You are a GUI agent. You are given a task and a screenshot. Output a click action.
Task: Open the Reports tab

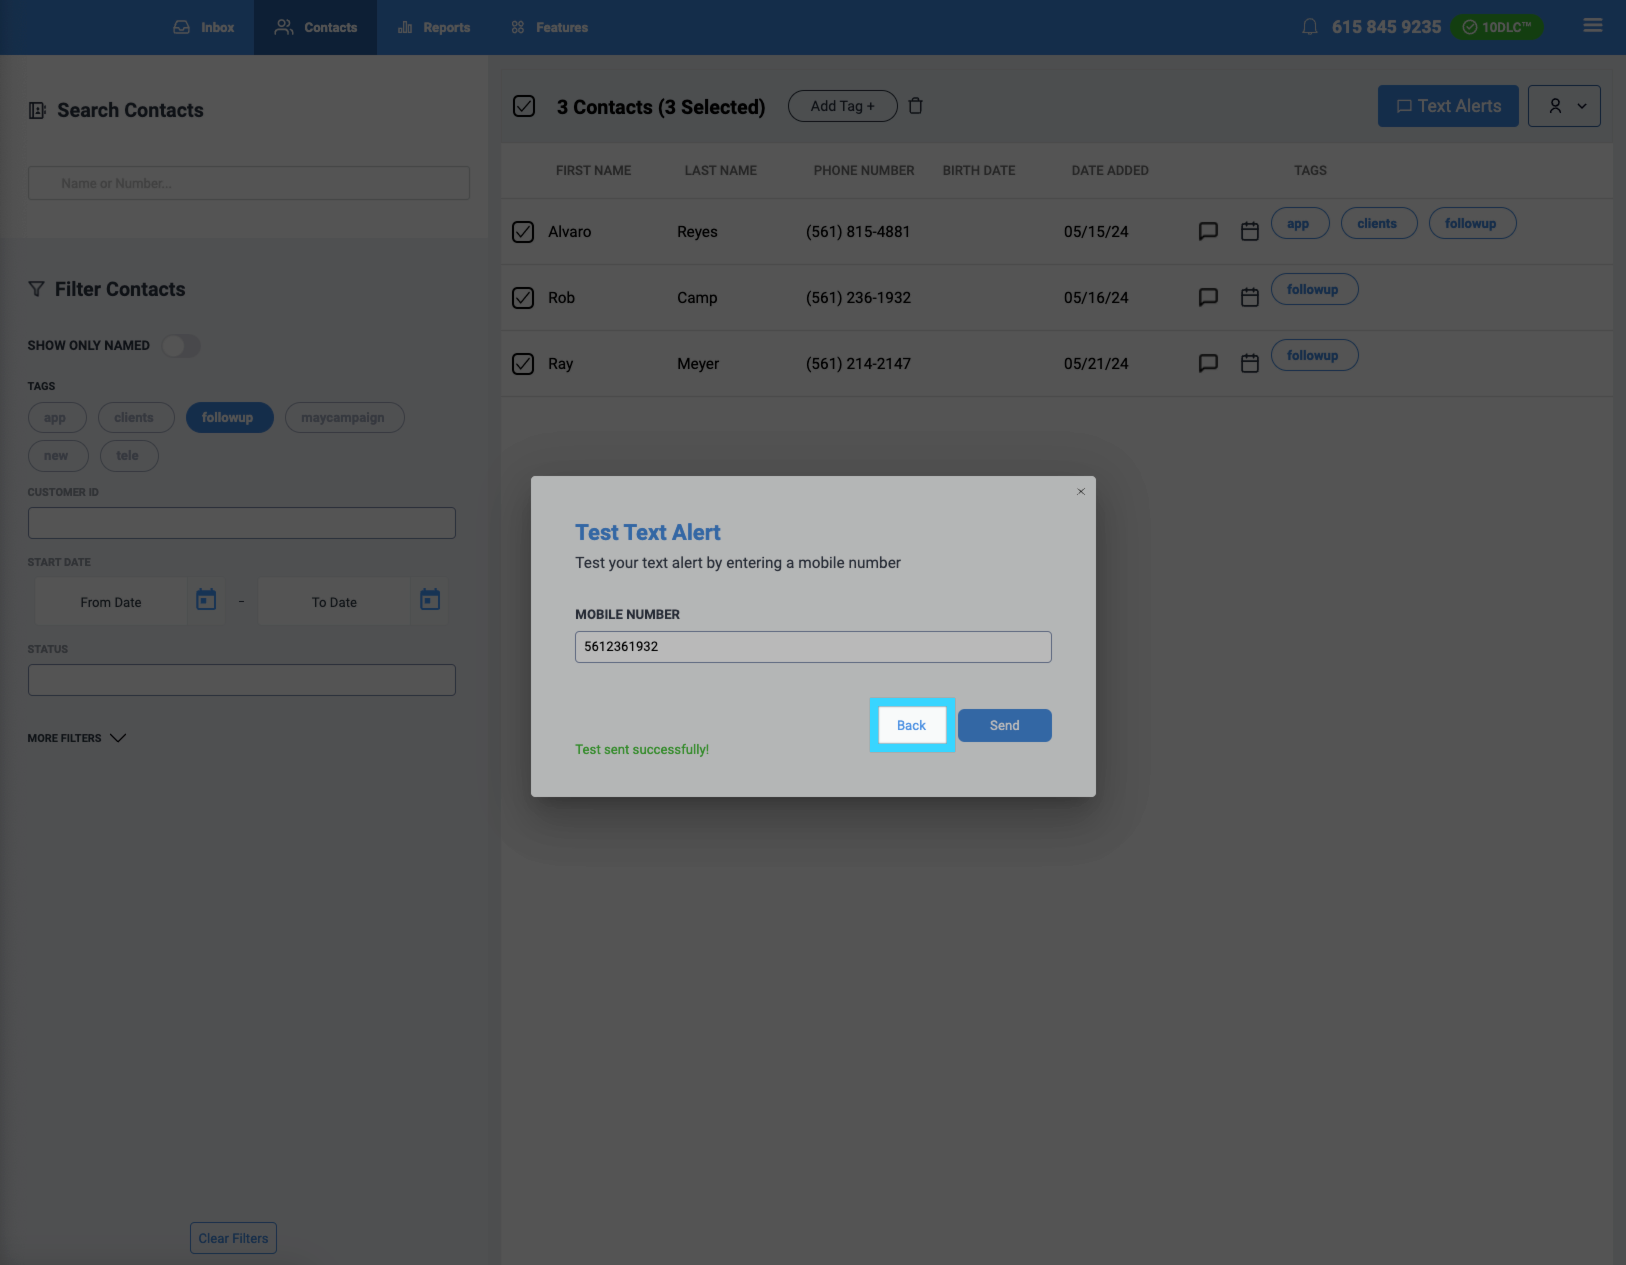pos(434,27)
